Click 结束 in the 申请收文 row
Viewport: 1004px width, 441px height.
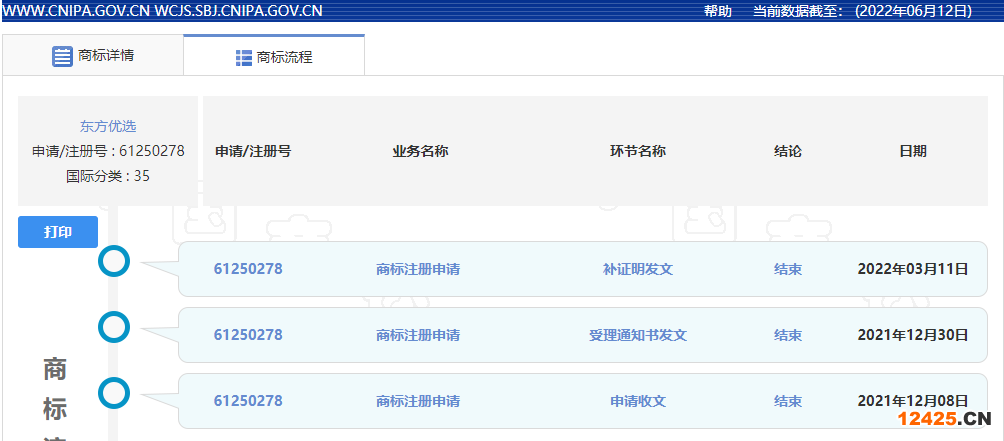pyautogui.click(x=788, y=401)
